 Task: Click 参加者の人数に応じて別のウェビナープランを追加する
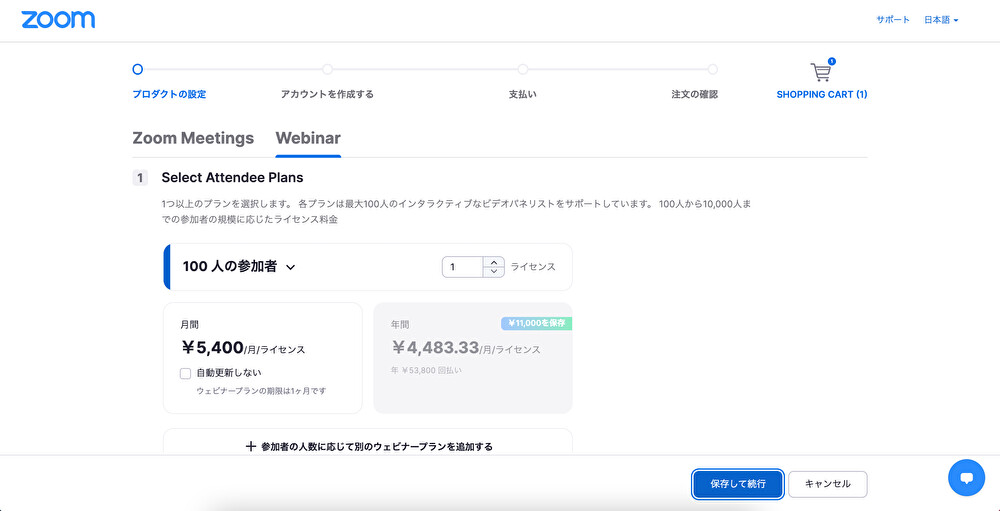pos(377,447)
